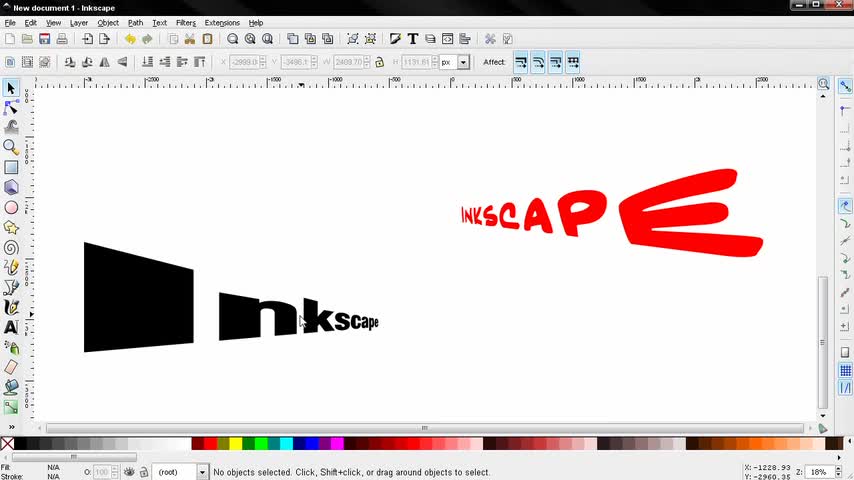854x480 pixels.
Task: Toggle affect stroke width scaling
Action: [x=521, y=62]
